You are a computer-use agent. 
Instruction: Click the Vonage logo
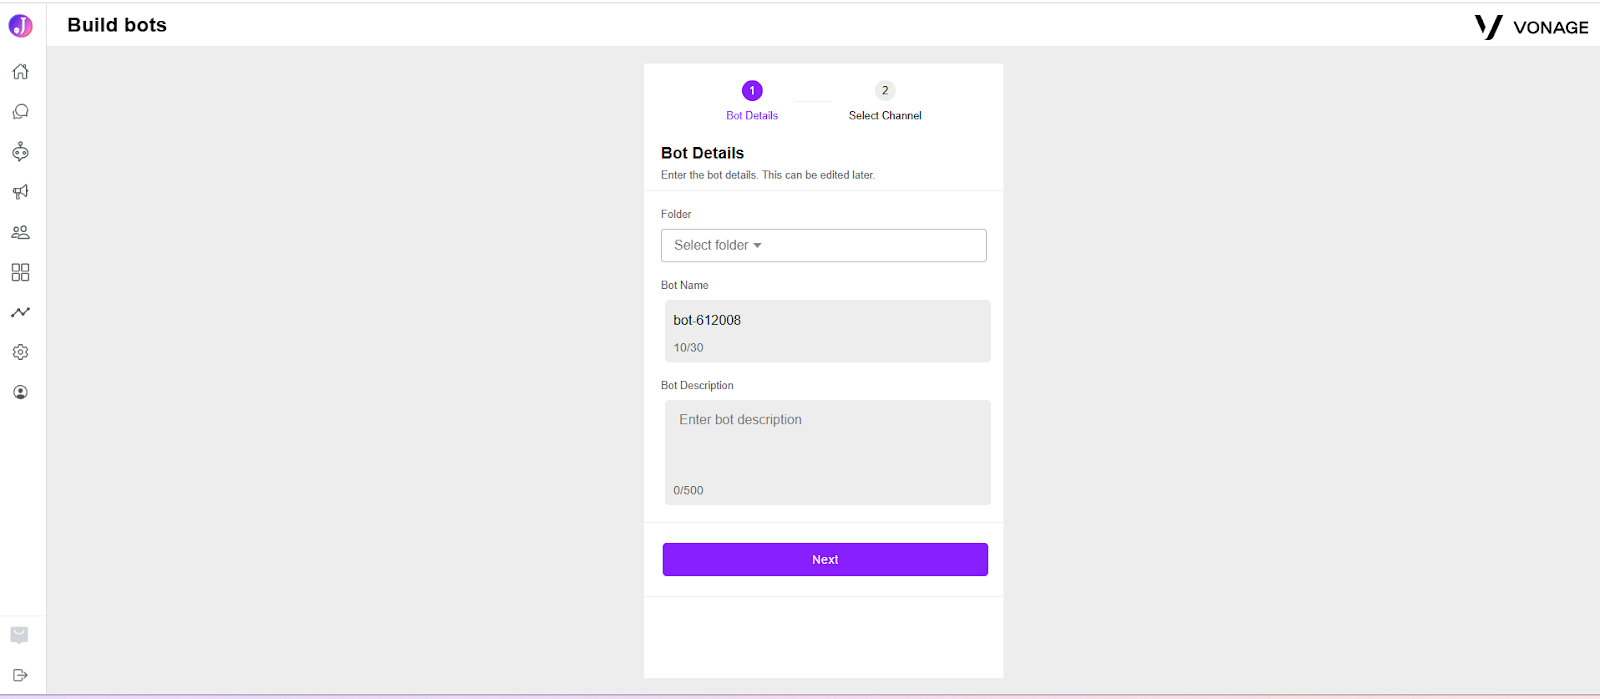tap(1531, 27)
